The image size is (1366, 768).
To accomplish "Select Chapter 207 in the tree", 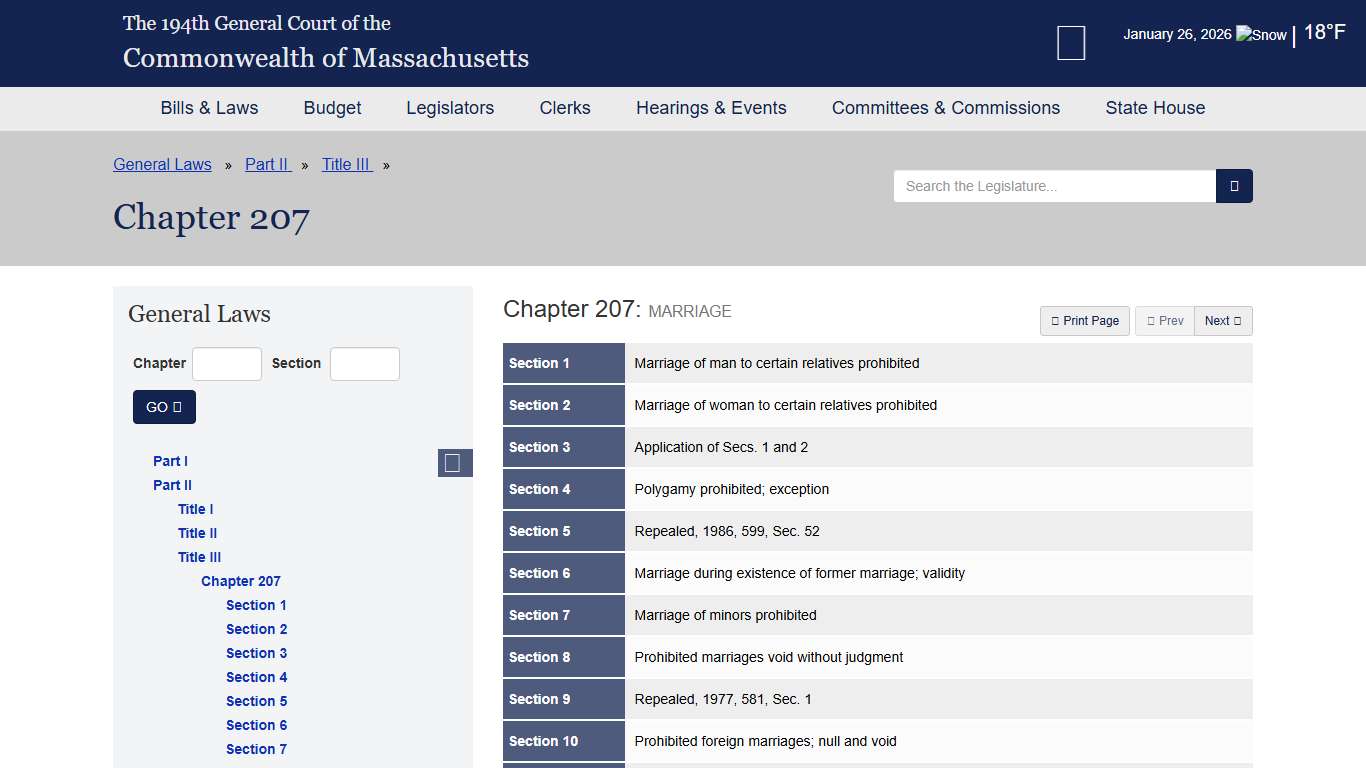I will click(x=241, y=581).
